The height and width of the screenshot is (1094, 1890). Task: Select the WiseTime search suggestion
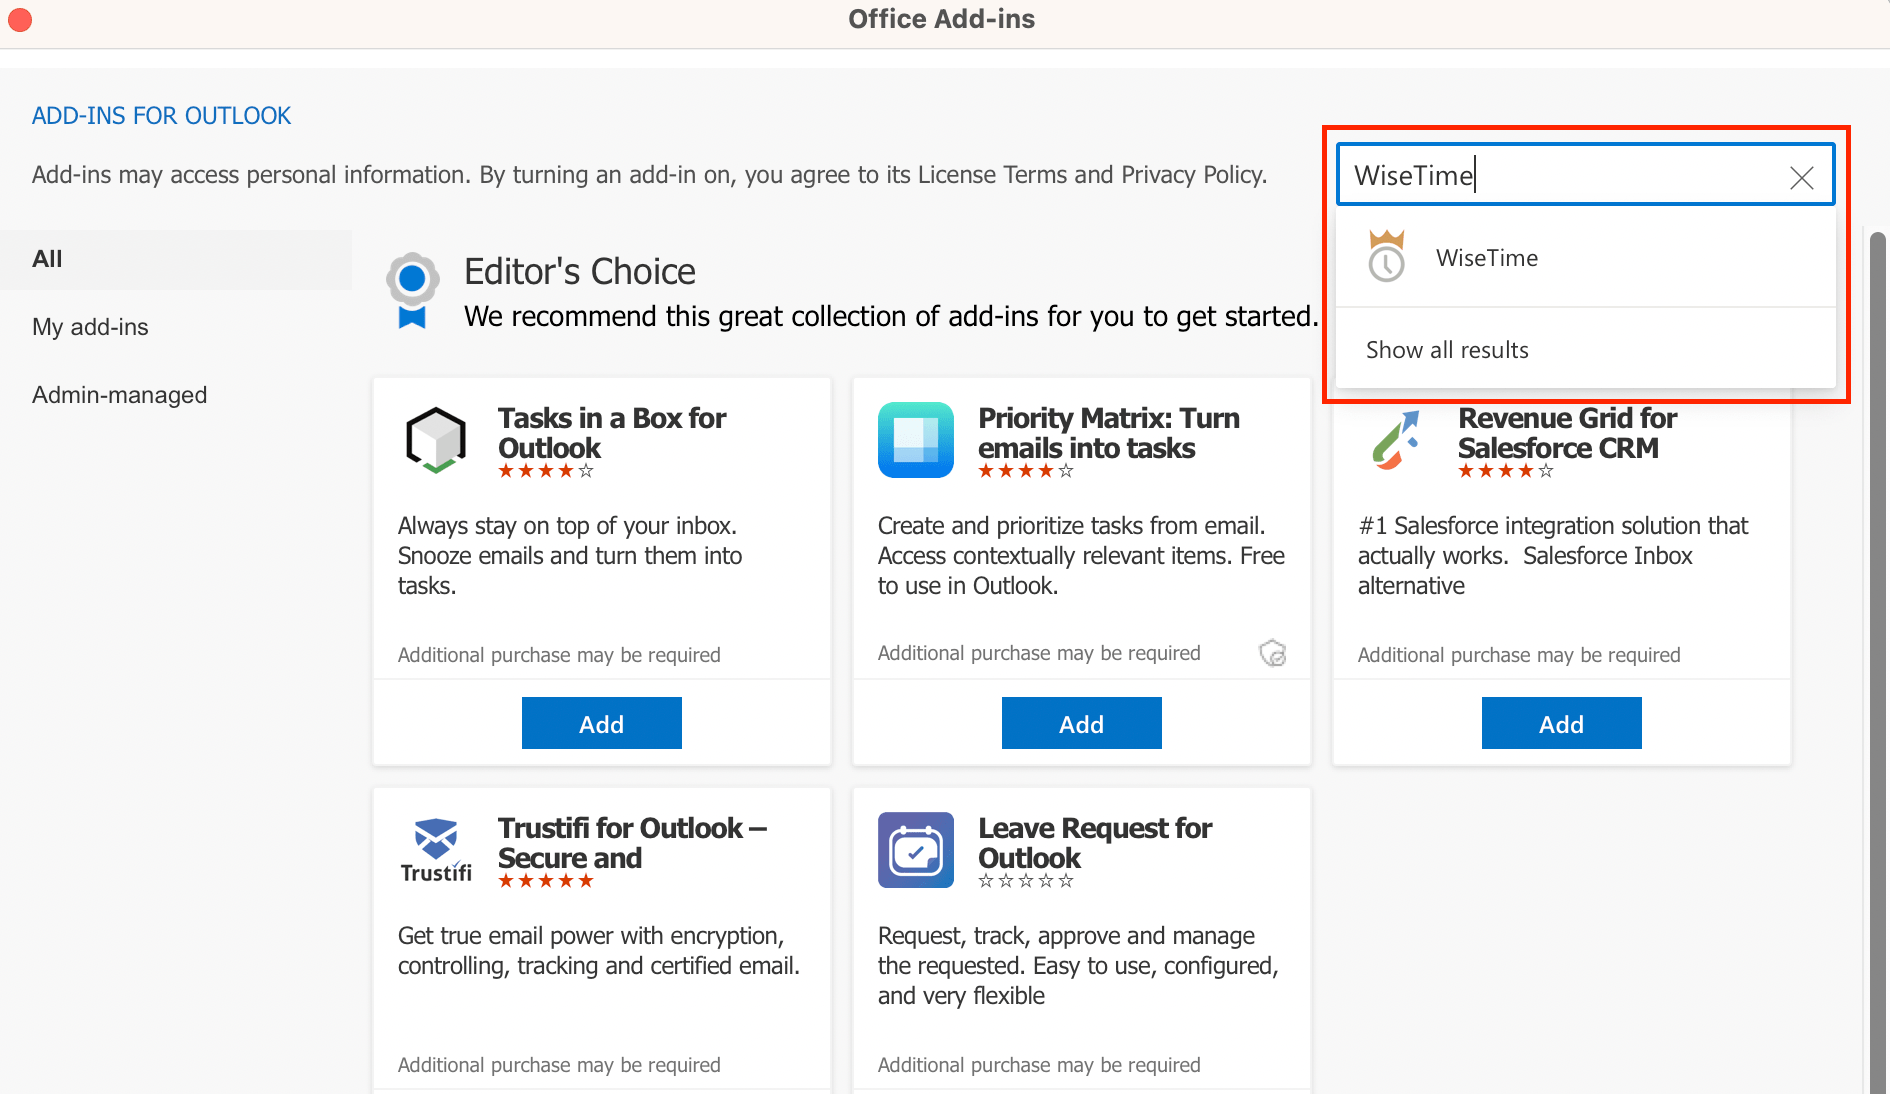(x=1487, y=257)
